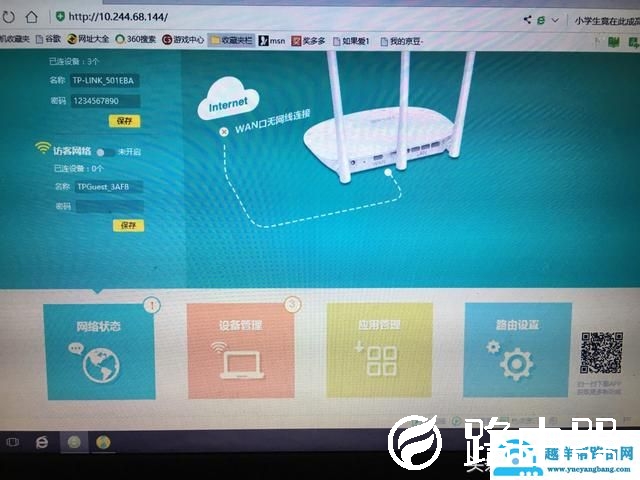Open the 收藏夹栏 bookmarks folder
Screen dimensions: 640x480
(x=231, y=40)
